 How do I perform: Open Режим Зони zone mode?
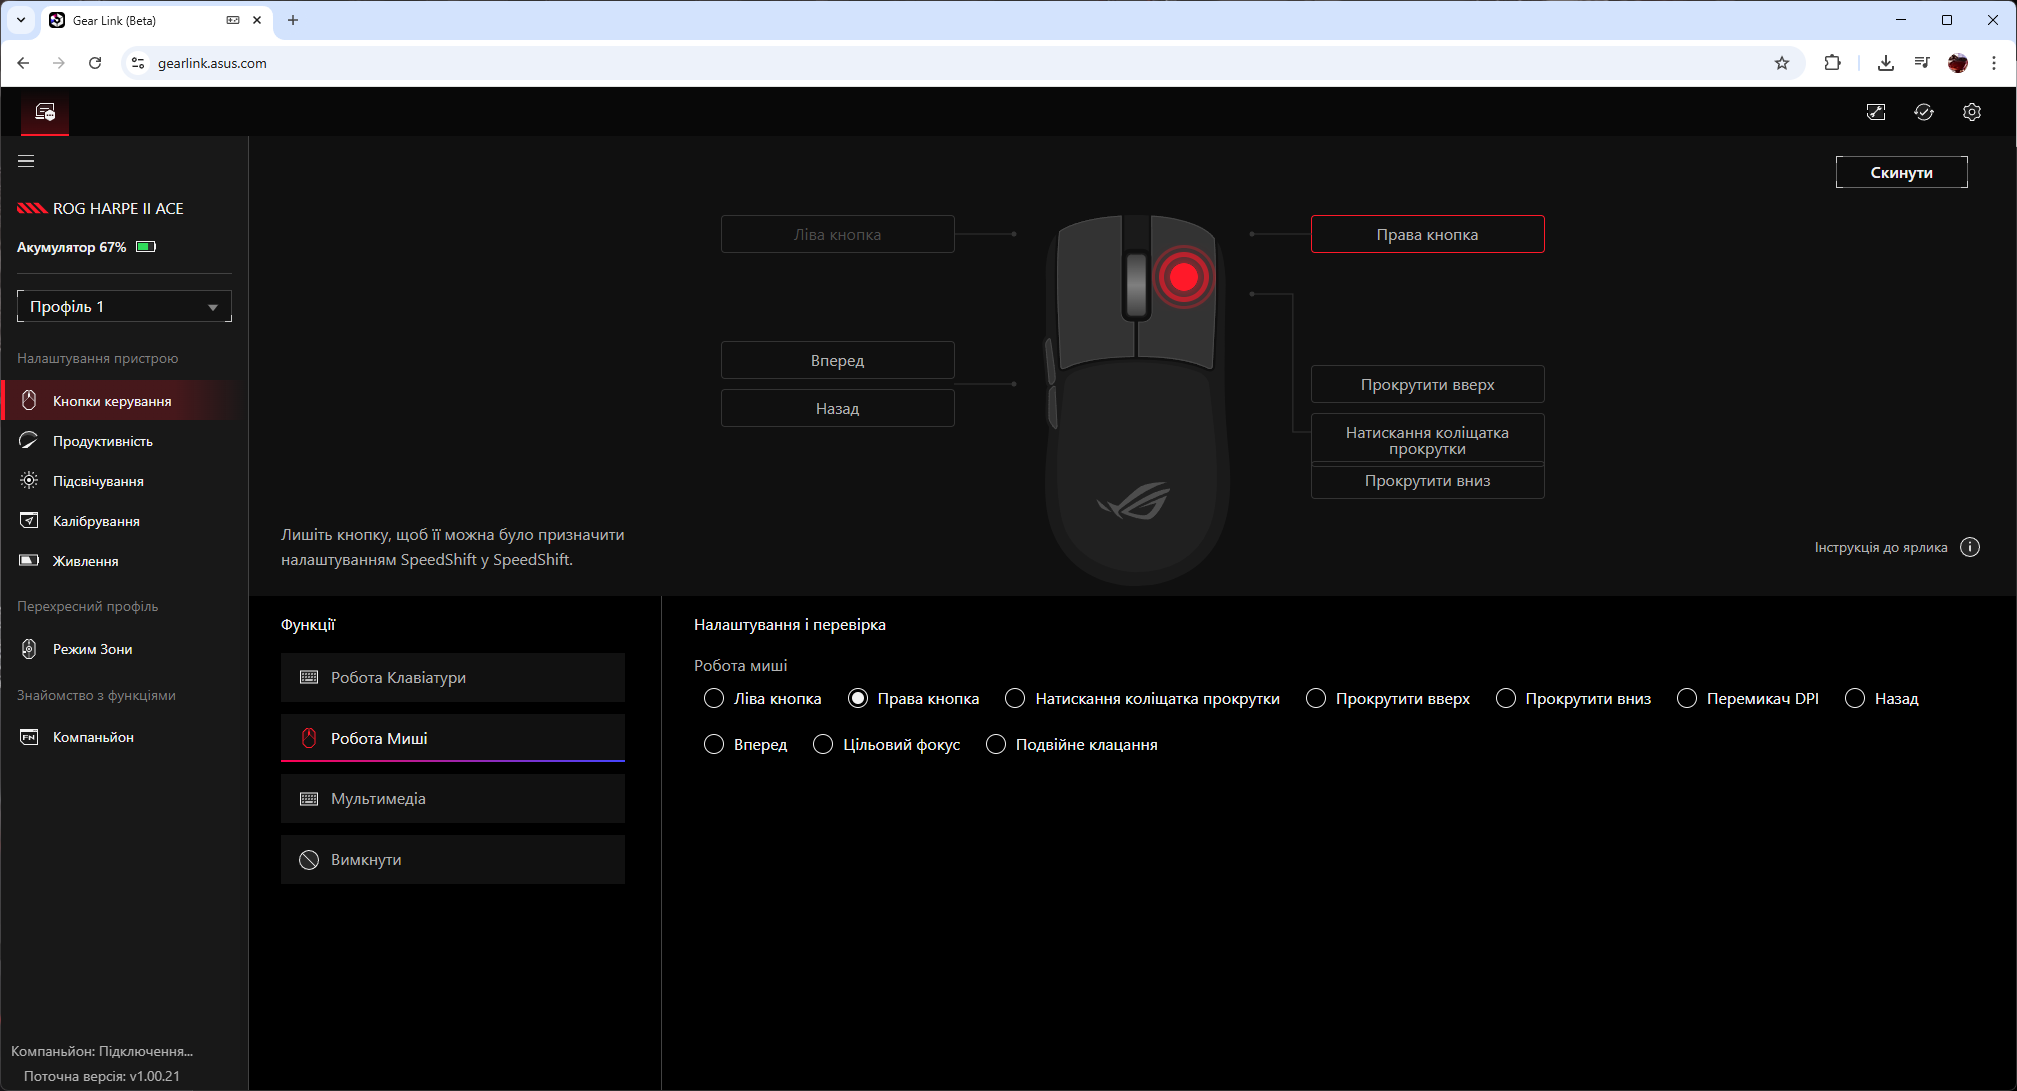[92, 649]
